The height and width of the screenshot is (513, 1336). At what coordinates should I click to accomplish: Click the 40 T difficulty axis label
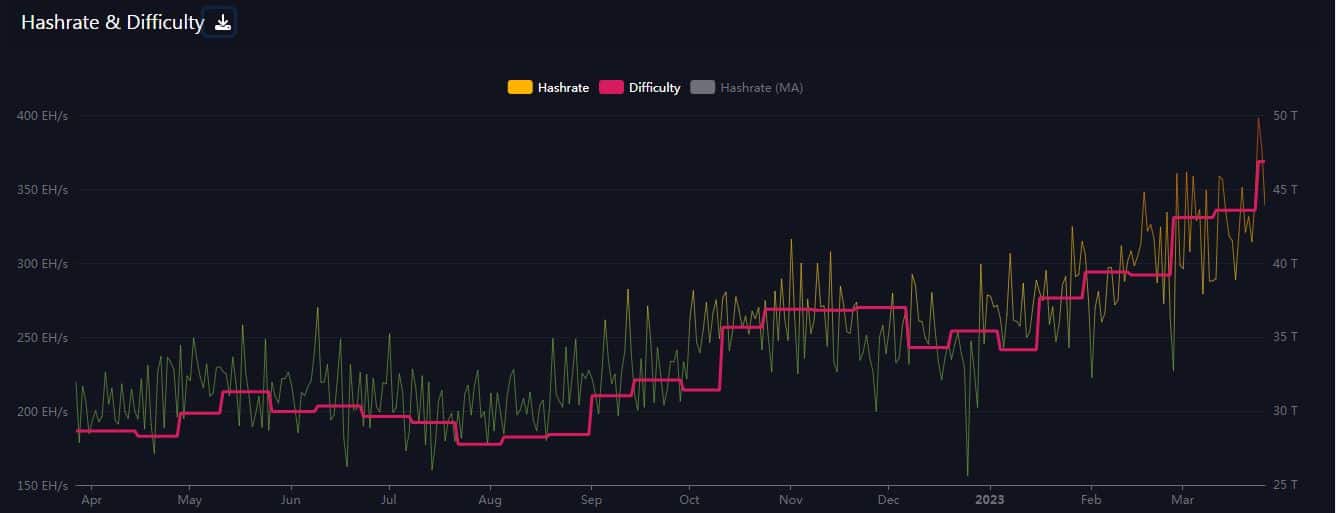click(x=1285, y=264)
